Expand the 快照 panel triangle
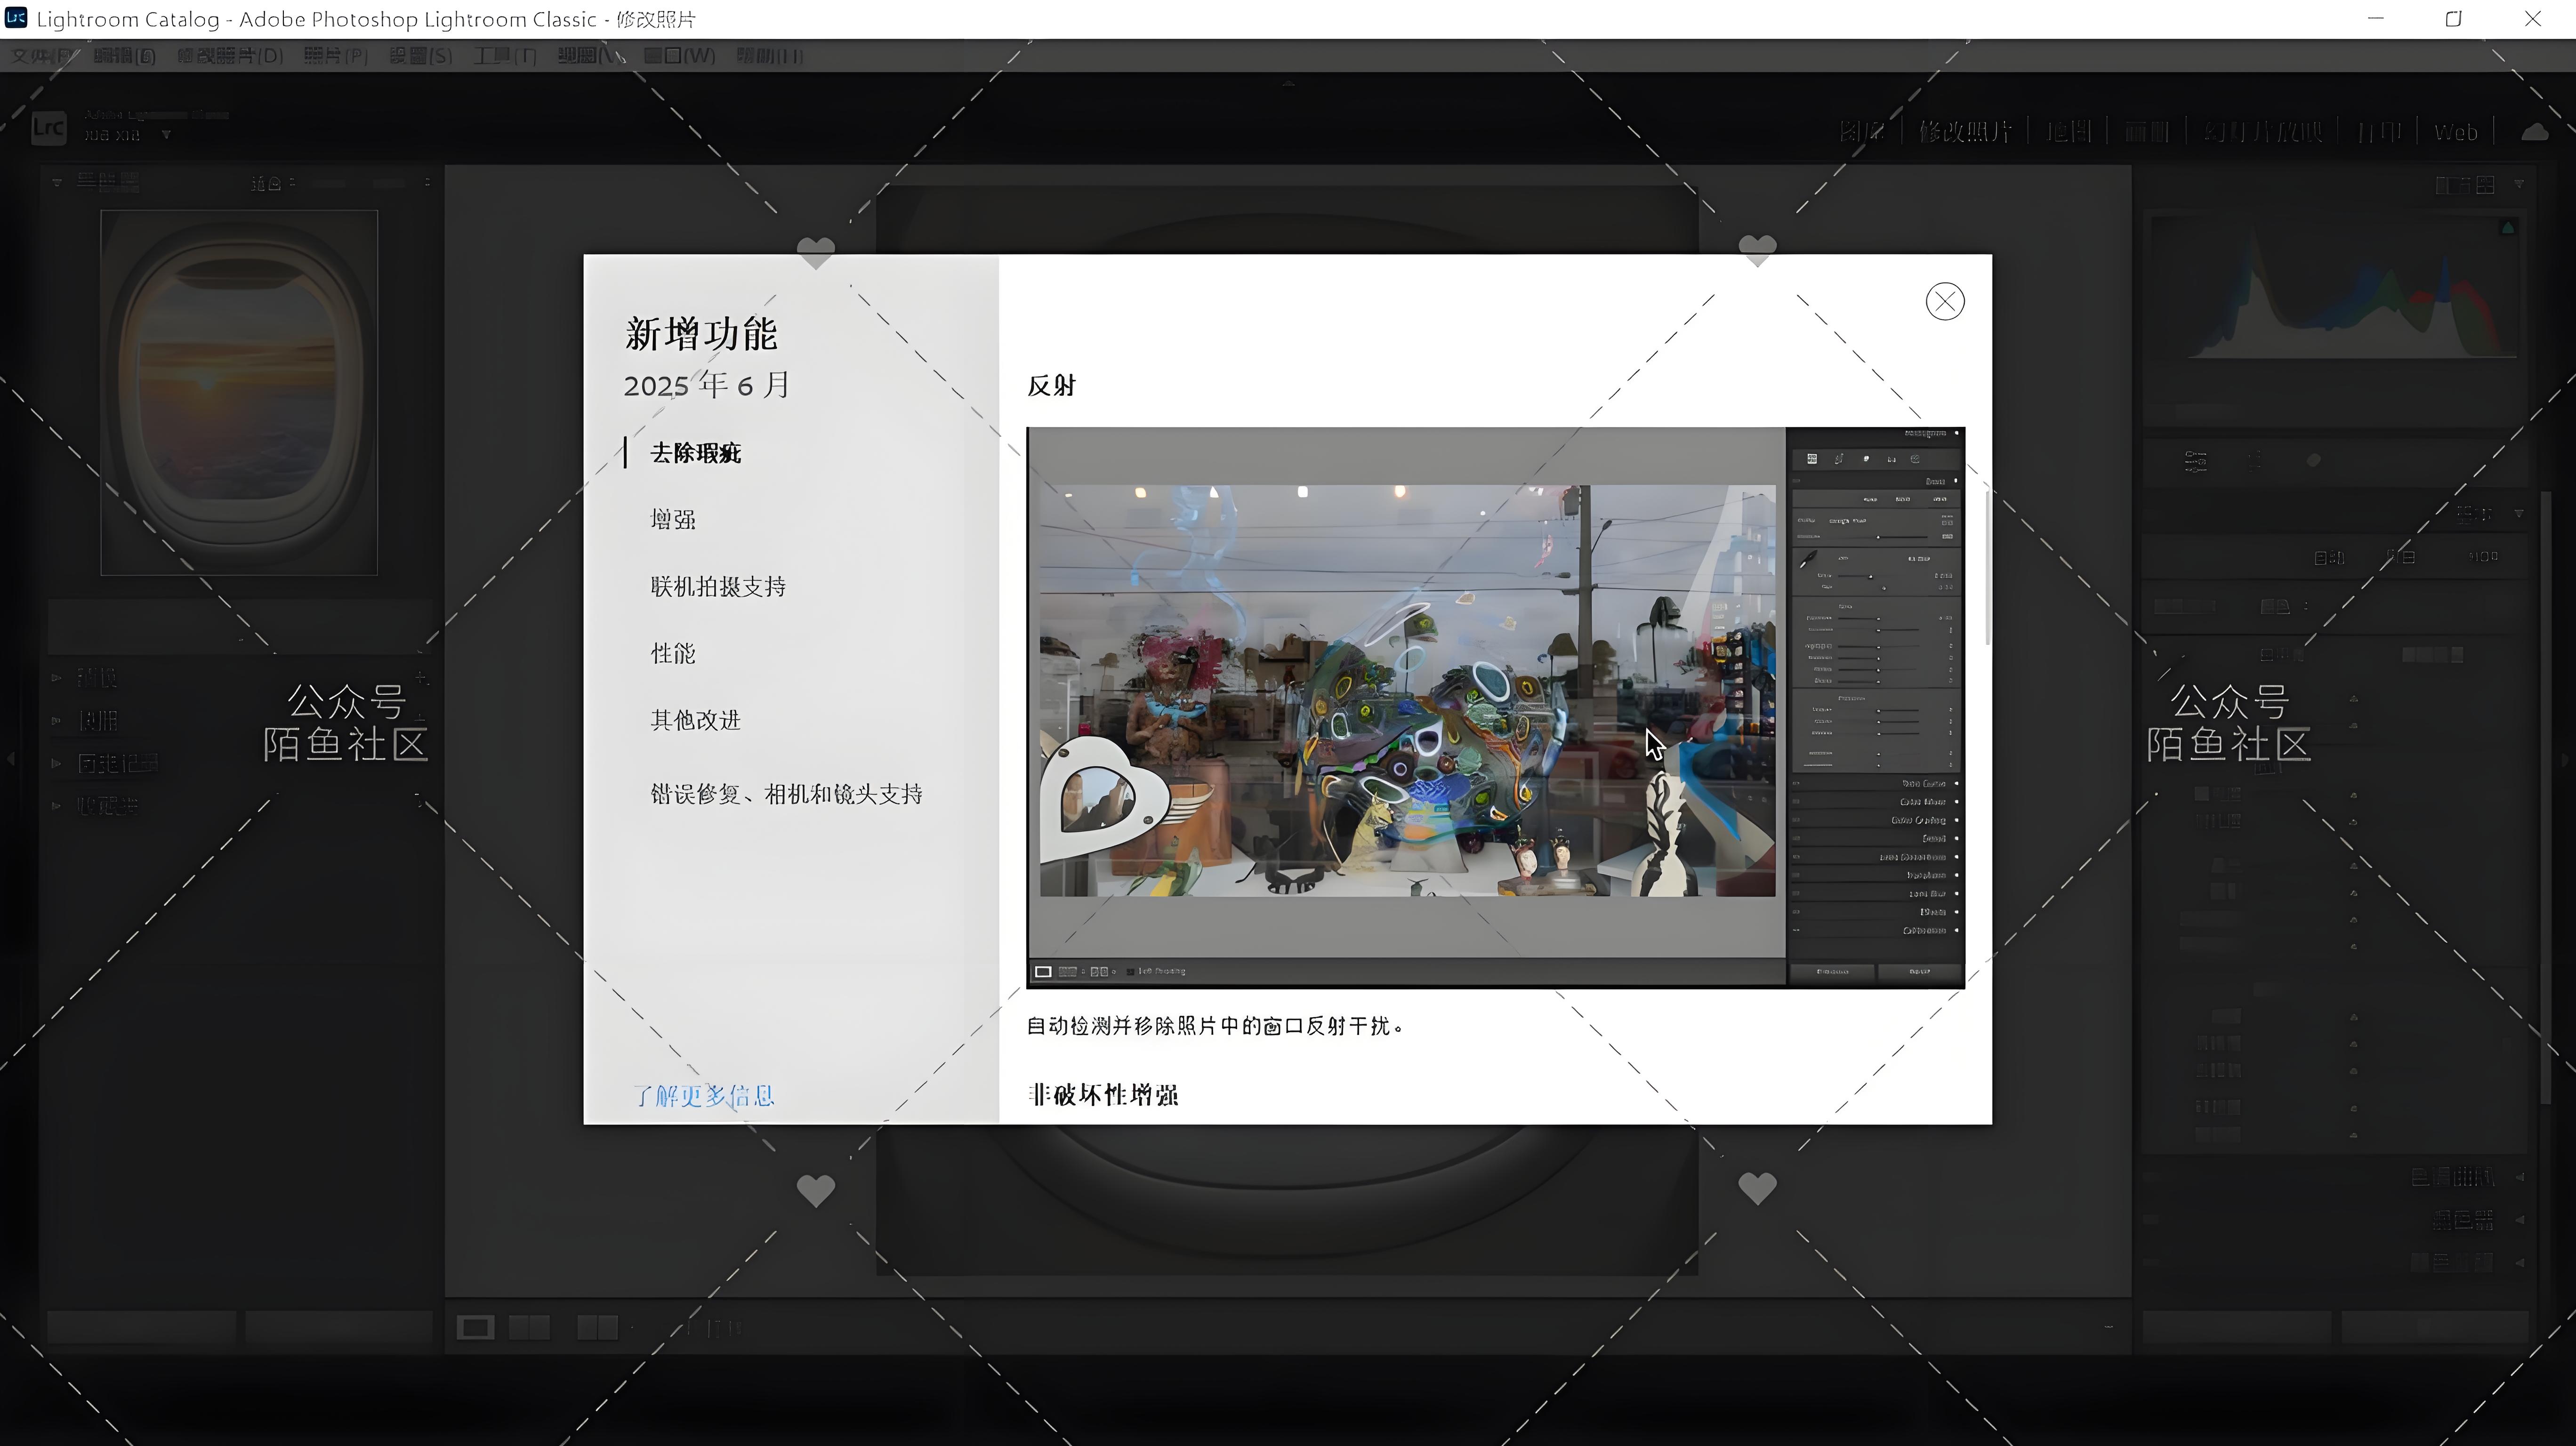The height and width of the screenshot is (1446, 2576). tap(57, 720)
